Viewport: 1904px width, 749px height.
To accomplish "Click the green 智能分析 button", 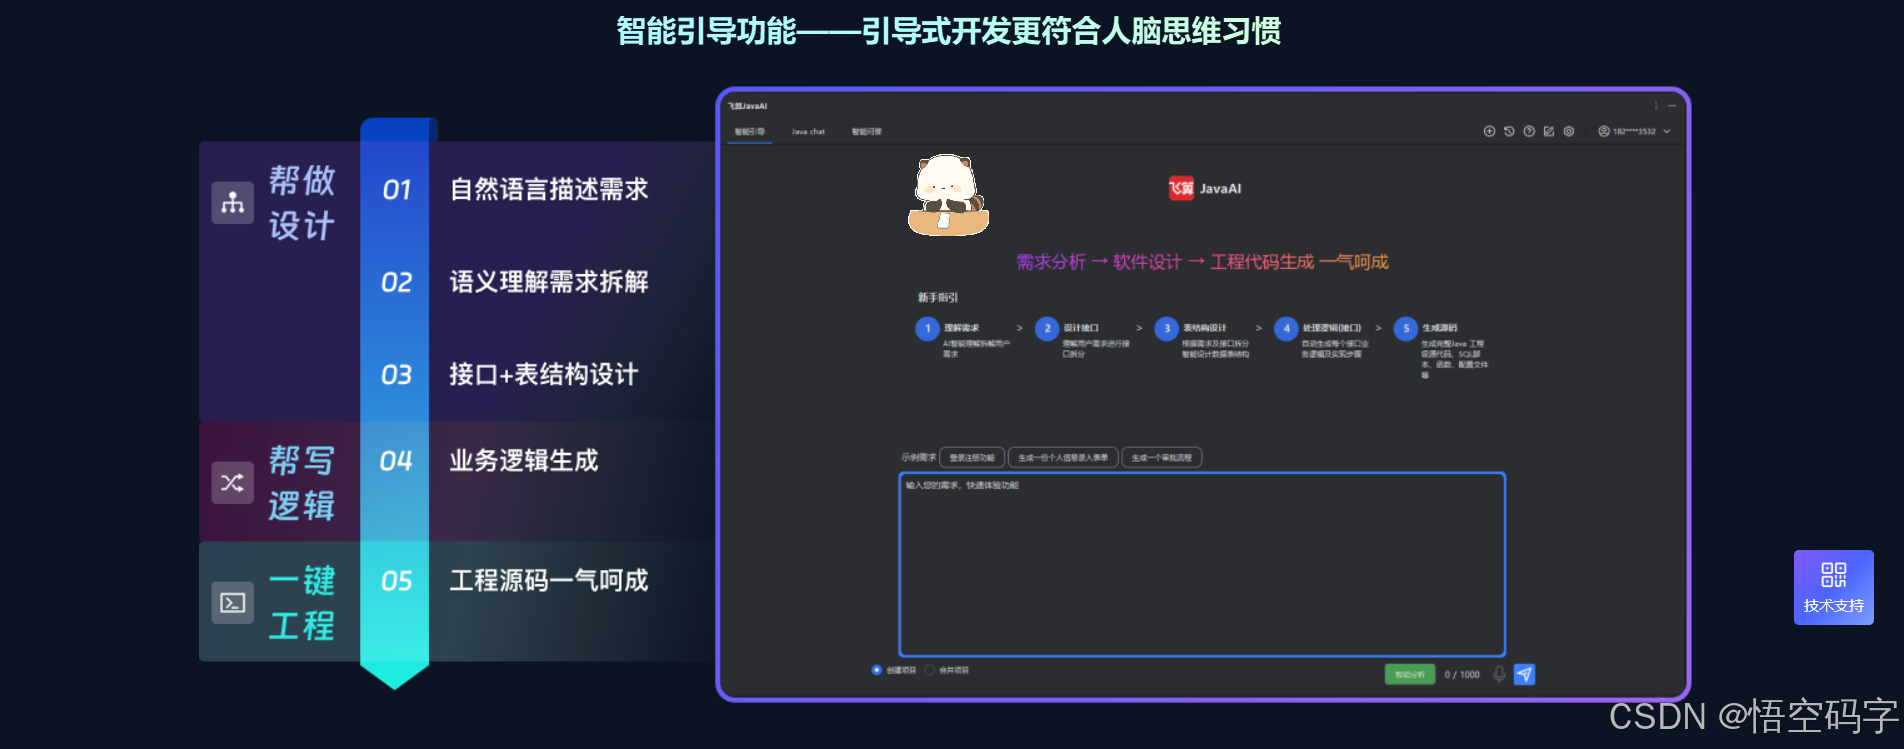I will coord(1410,674).
